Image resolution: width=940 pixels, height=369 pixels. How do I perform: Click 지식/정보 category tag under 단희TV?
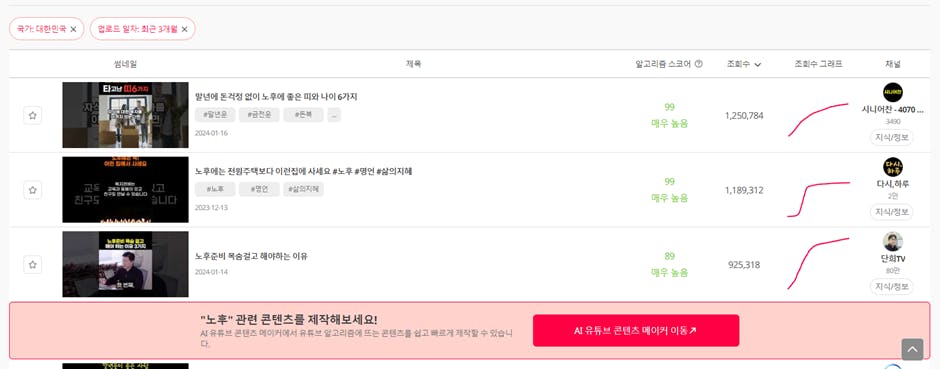892,286
